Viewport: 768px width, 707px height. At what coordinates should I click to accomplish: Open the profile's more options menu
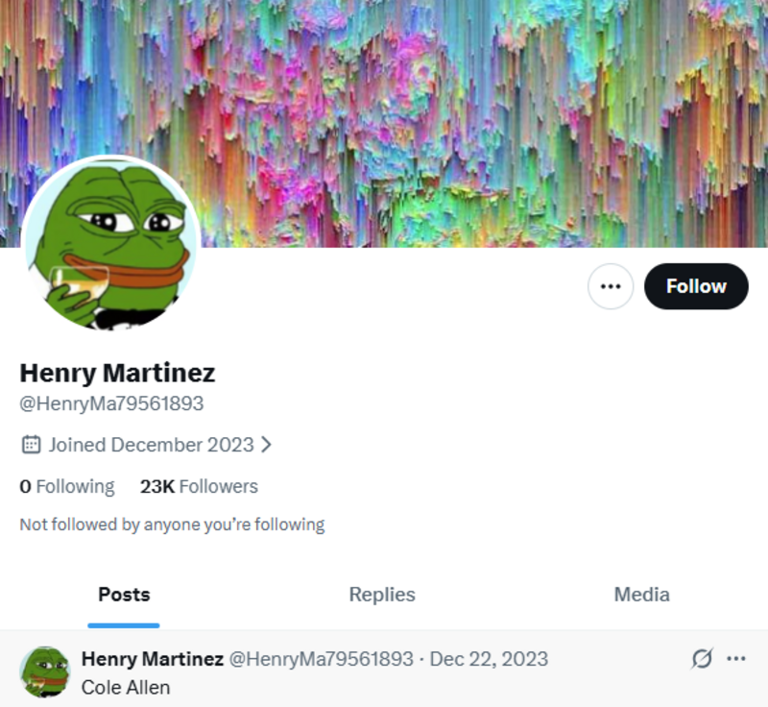tap(610, 287)
